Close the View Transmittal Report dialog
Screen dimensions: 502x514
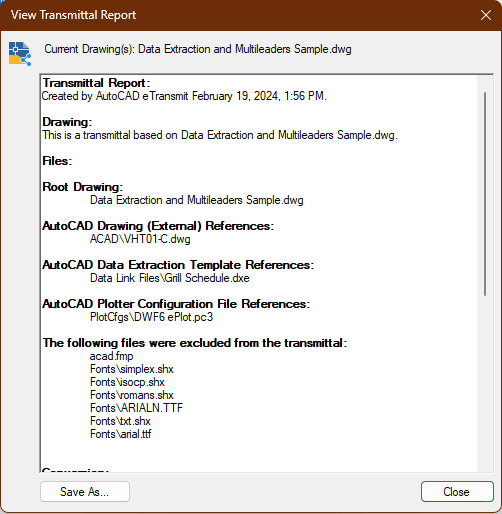coord(486,15)
